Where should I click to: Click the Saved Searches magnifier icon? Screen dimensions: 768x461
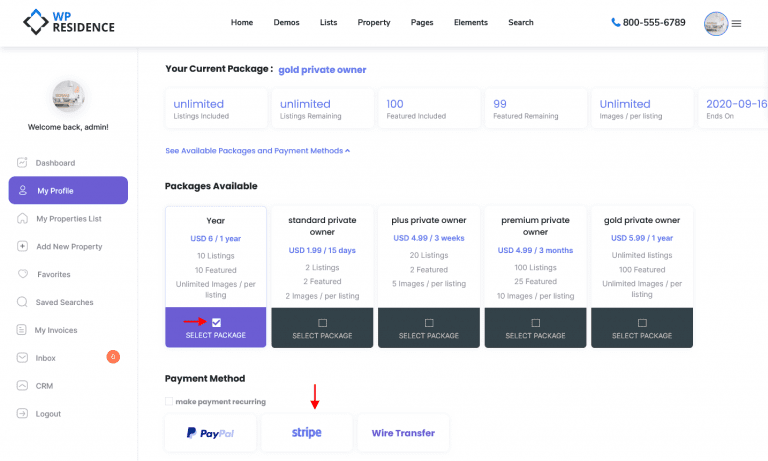(x=22, y=302)
